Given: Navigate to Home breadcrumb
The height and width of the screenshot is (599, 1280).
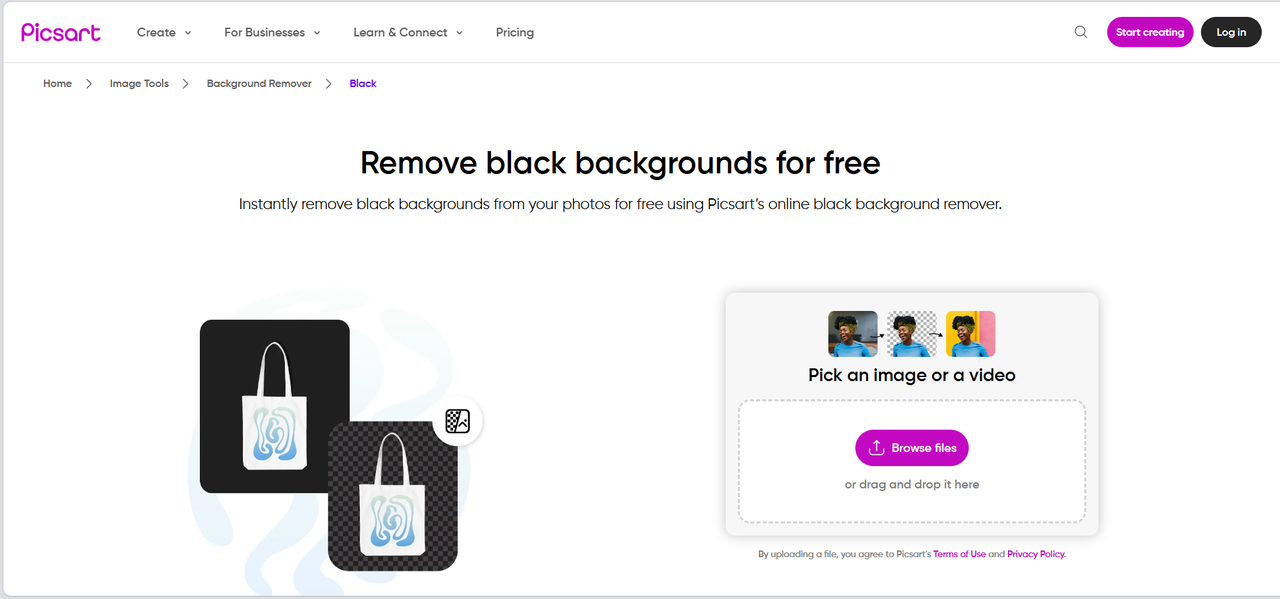Looking at the screenshot, I should pos(57,84).
